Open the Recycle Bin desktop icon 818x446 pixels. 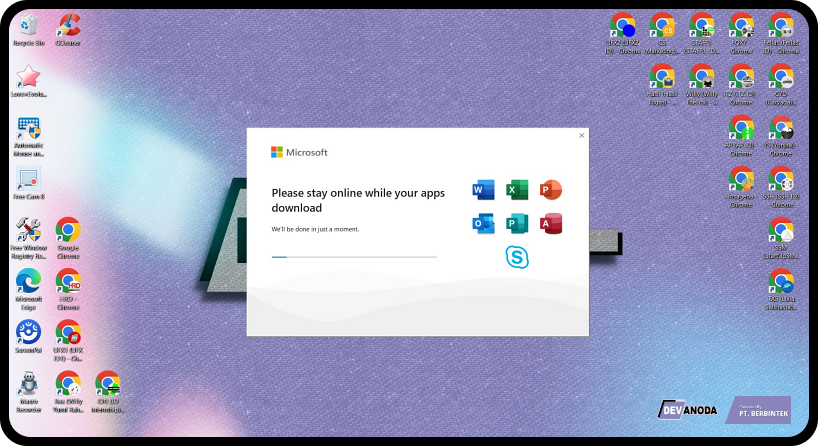tap(29, 30)
